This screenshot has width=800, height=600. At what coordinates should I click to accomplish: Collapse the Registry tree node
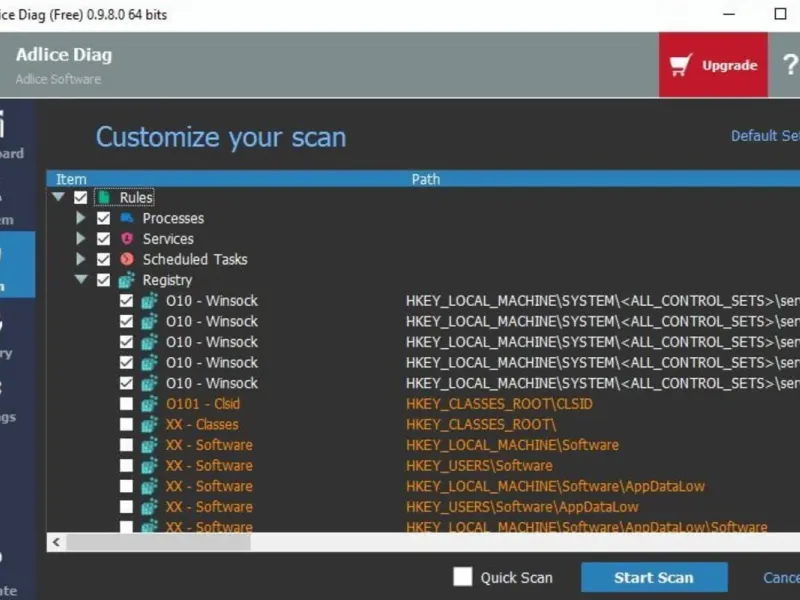[81, 279]
